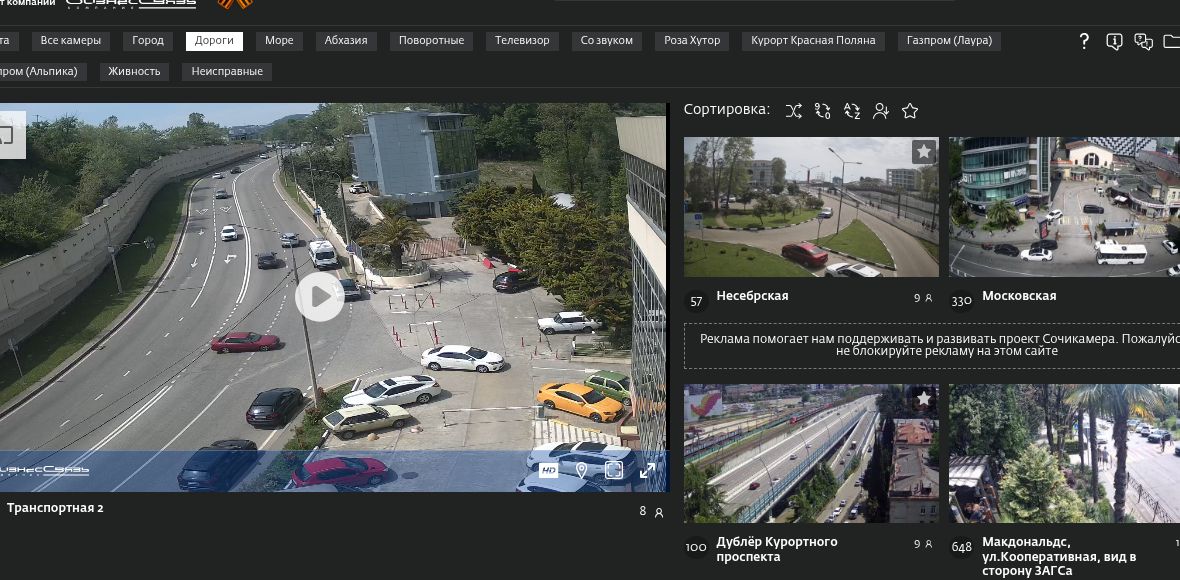Select the Газпром (Альпика) tab
1180x580 pixels.
(41, 71)
